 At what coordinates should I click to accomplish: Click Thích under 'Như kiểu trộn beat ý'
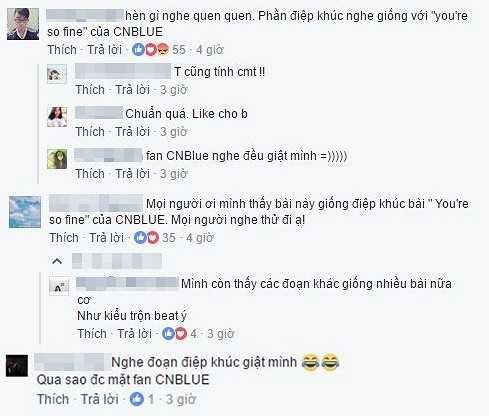[x=92, y=334]
